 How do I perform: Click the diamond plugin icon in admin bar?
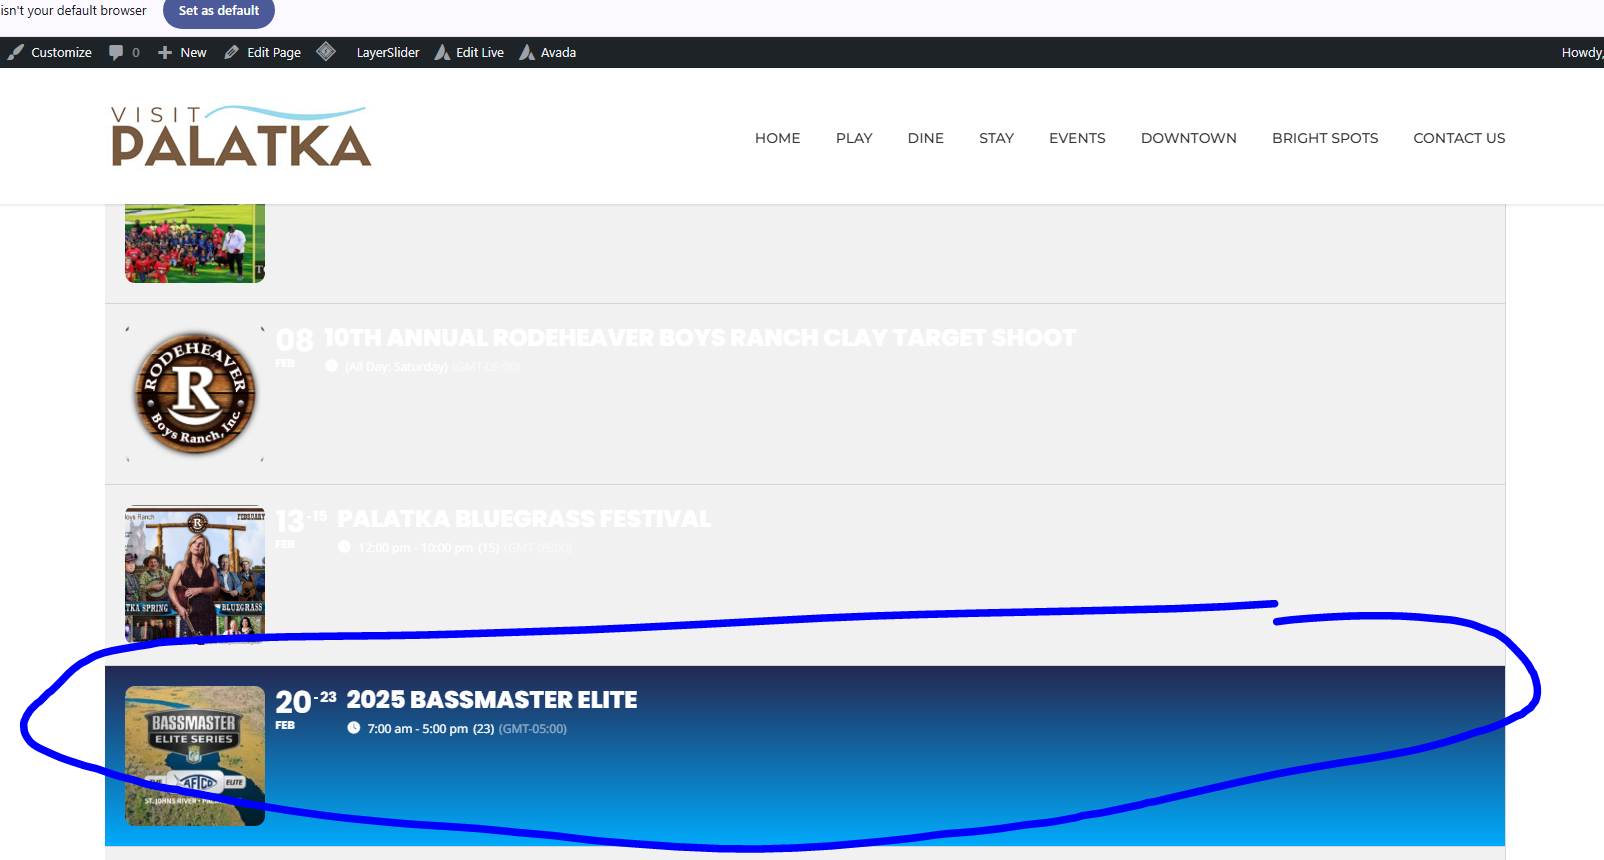326,52
